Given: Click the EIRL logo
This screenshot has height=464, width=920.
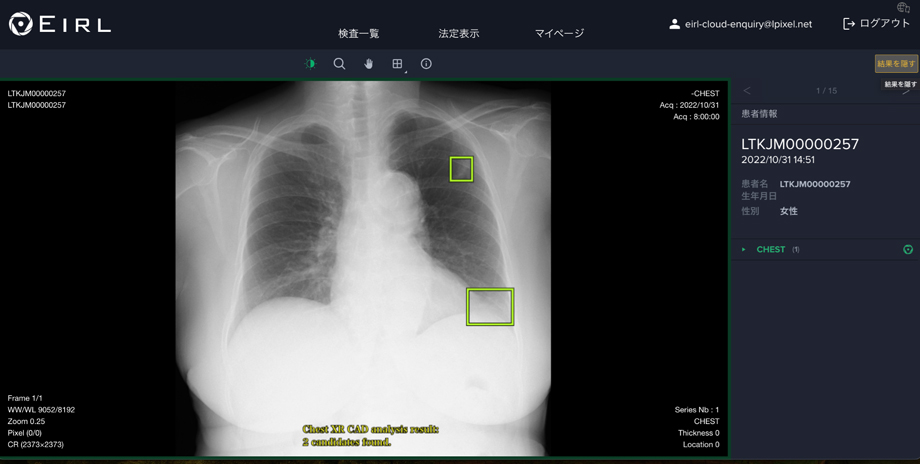Looking at the screenshot, I should 60,24.
